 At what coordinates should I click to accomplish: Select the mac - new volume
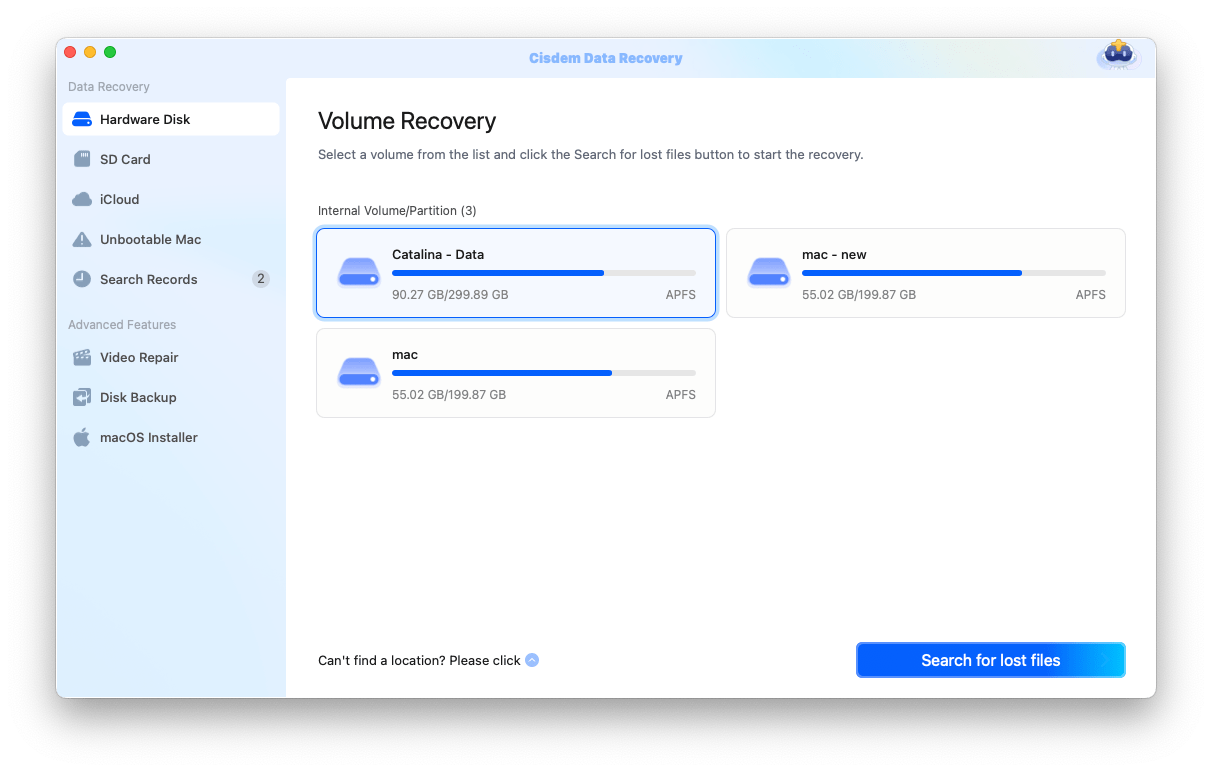pos(925,272)
